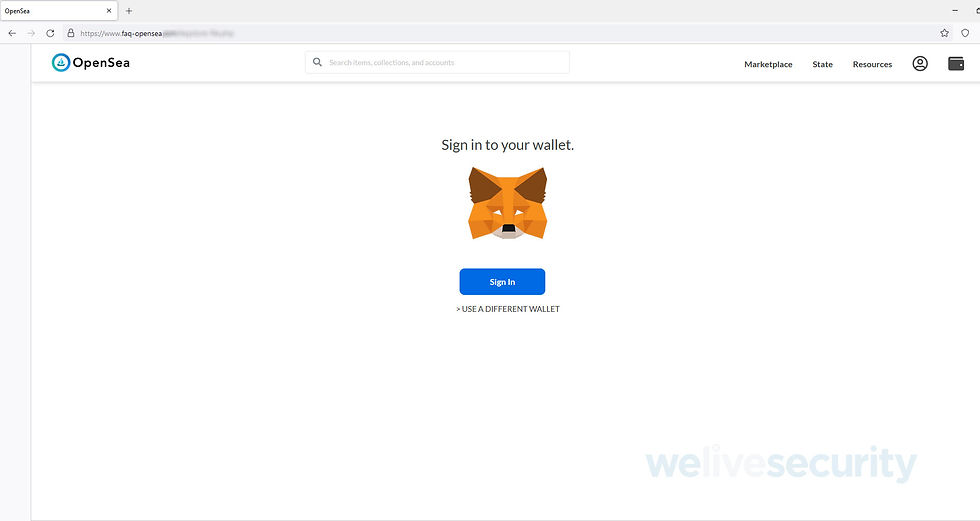The image size is (980, 521).
Task: Reload the page
Action: (50, 33)
